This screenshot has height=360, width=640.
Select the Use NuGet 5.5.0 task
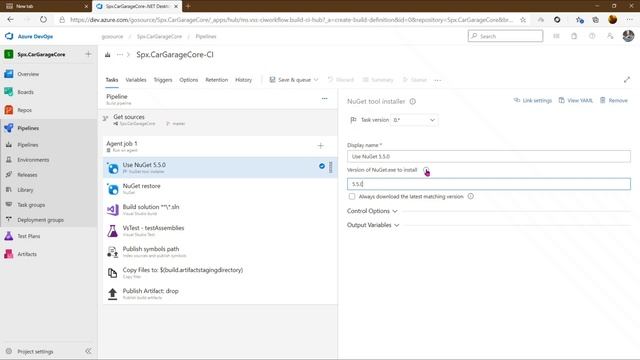tap(220, 167)
